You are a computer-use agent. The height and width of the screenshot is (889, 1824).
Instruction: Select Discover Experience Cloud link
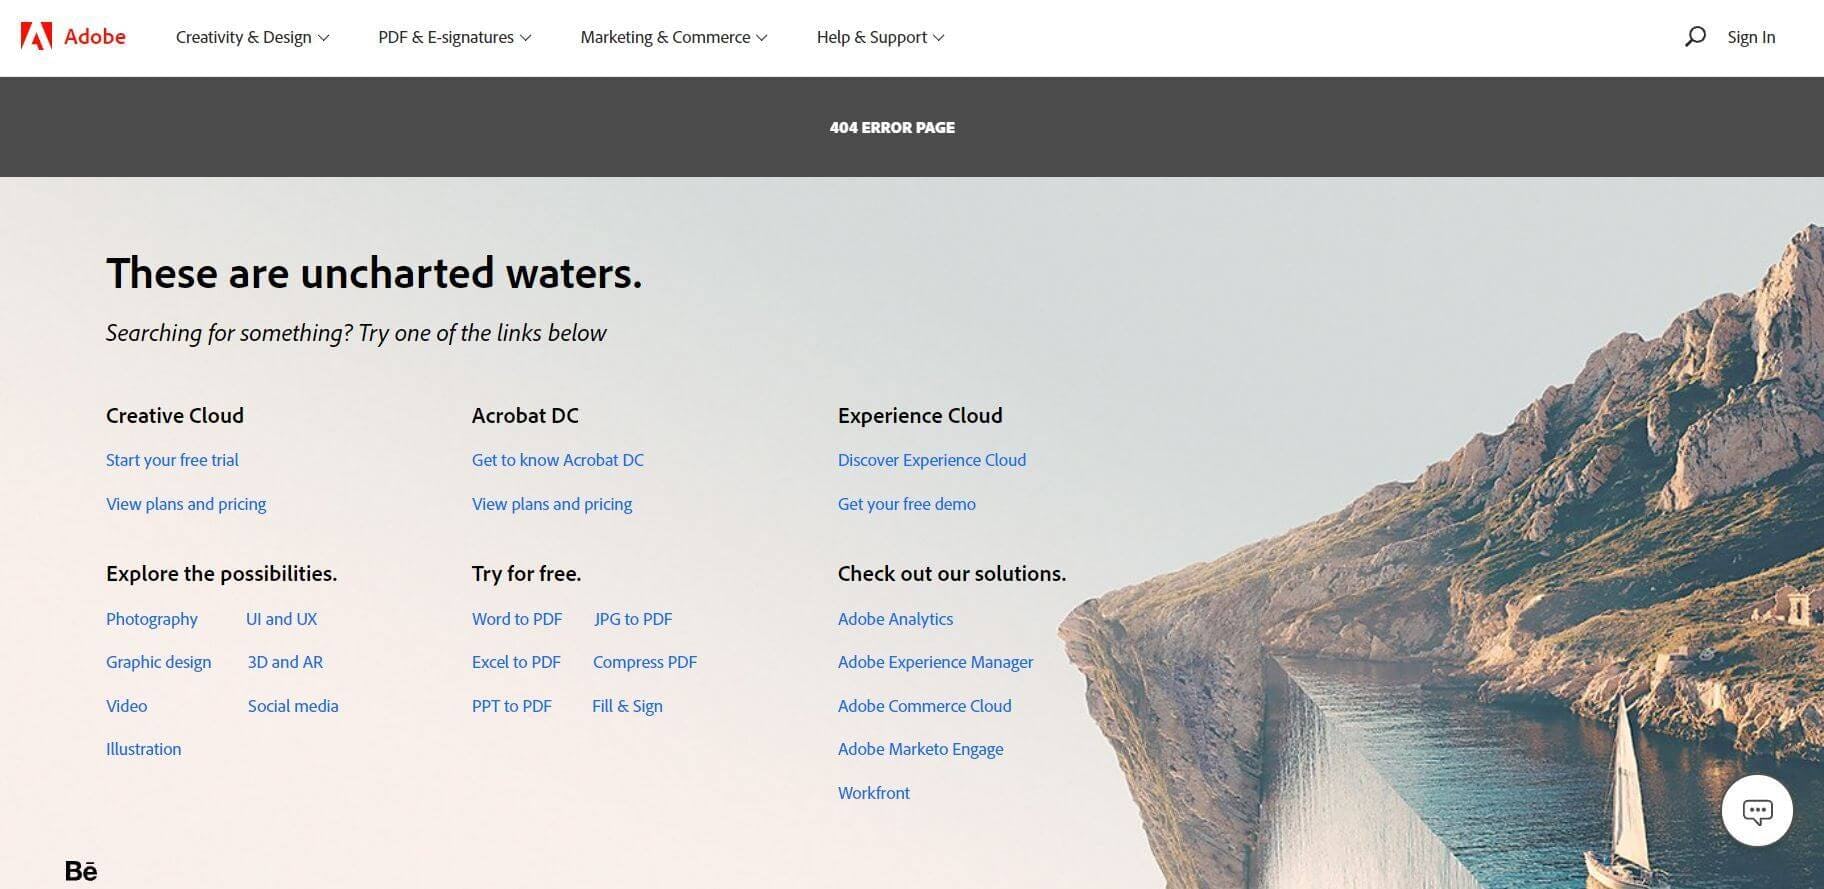click(931, 460)
